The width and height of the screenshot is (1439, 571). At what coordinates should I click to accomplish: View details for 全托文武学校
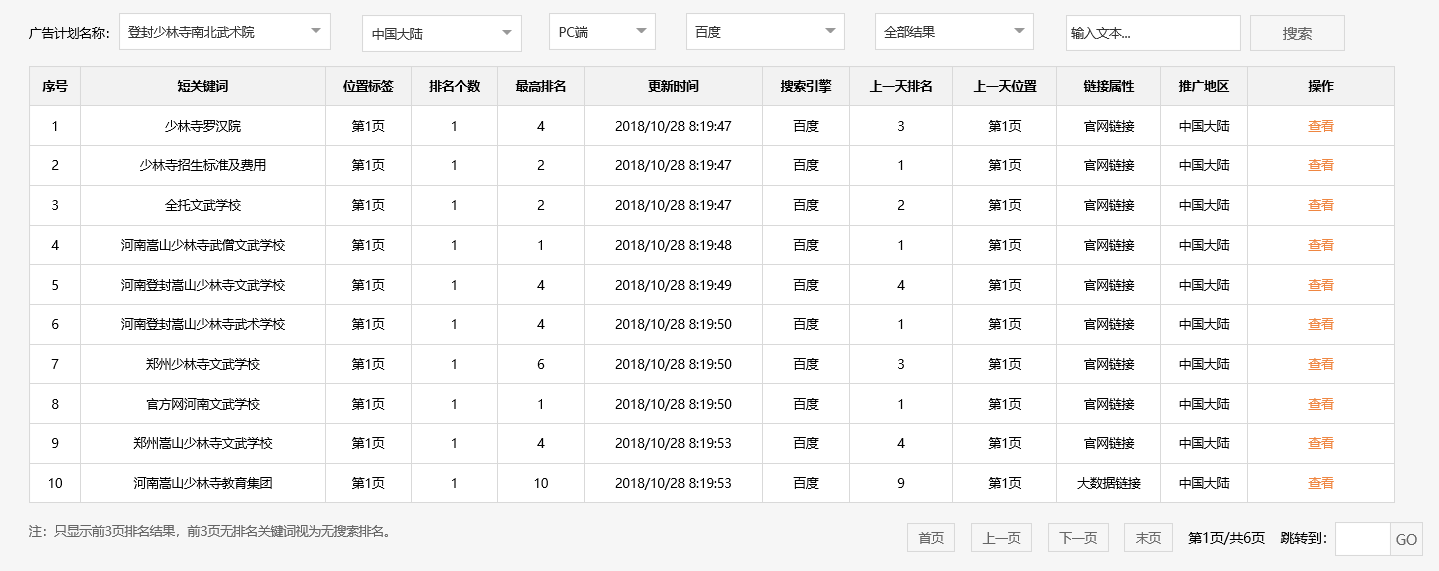click(1320, 205)
